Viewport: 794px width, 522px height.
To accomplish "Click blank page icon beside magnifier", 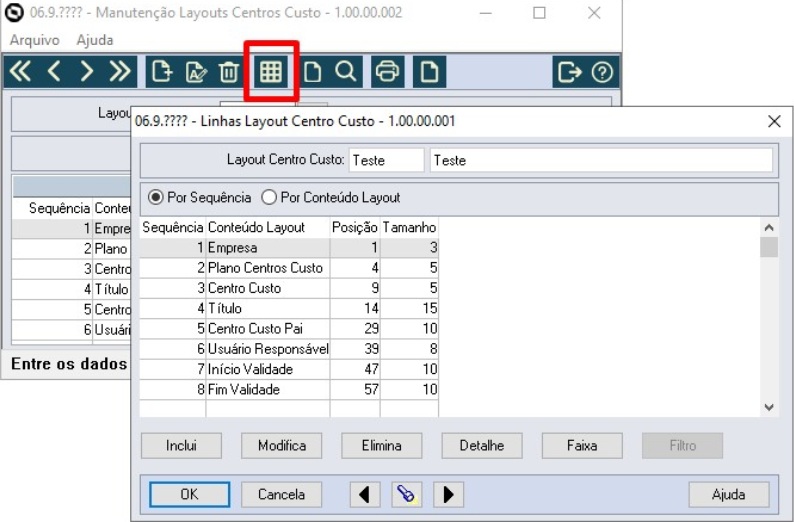I will 312,71.
